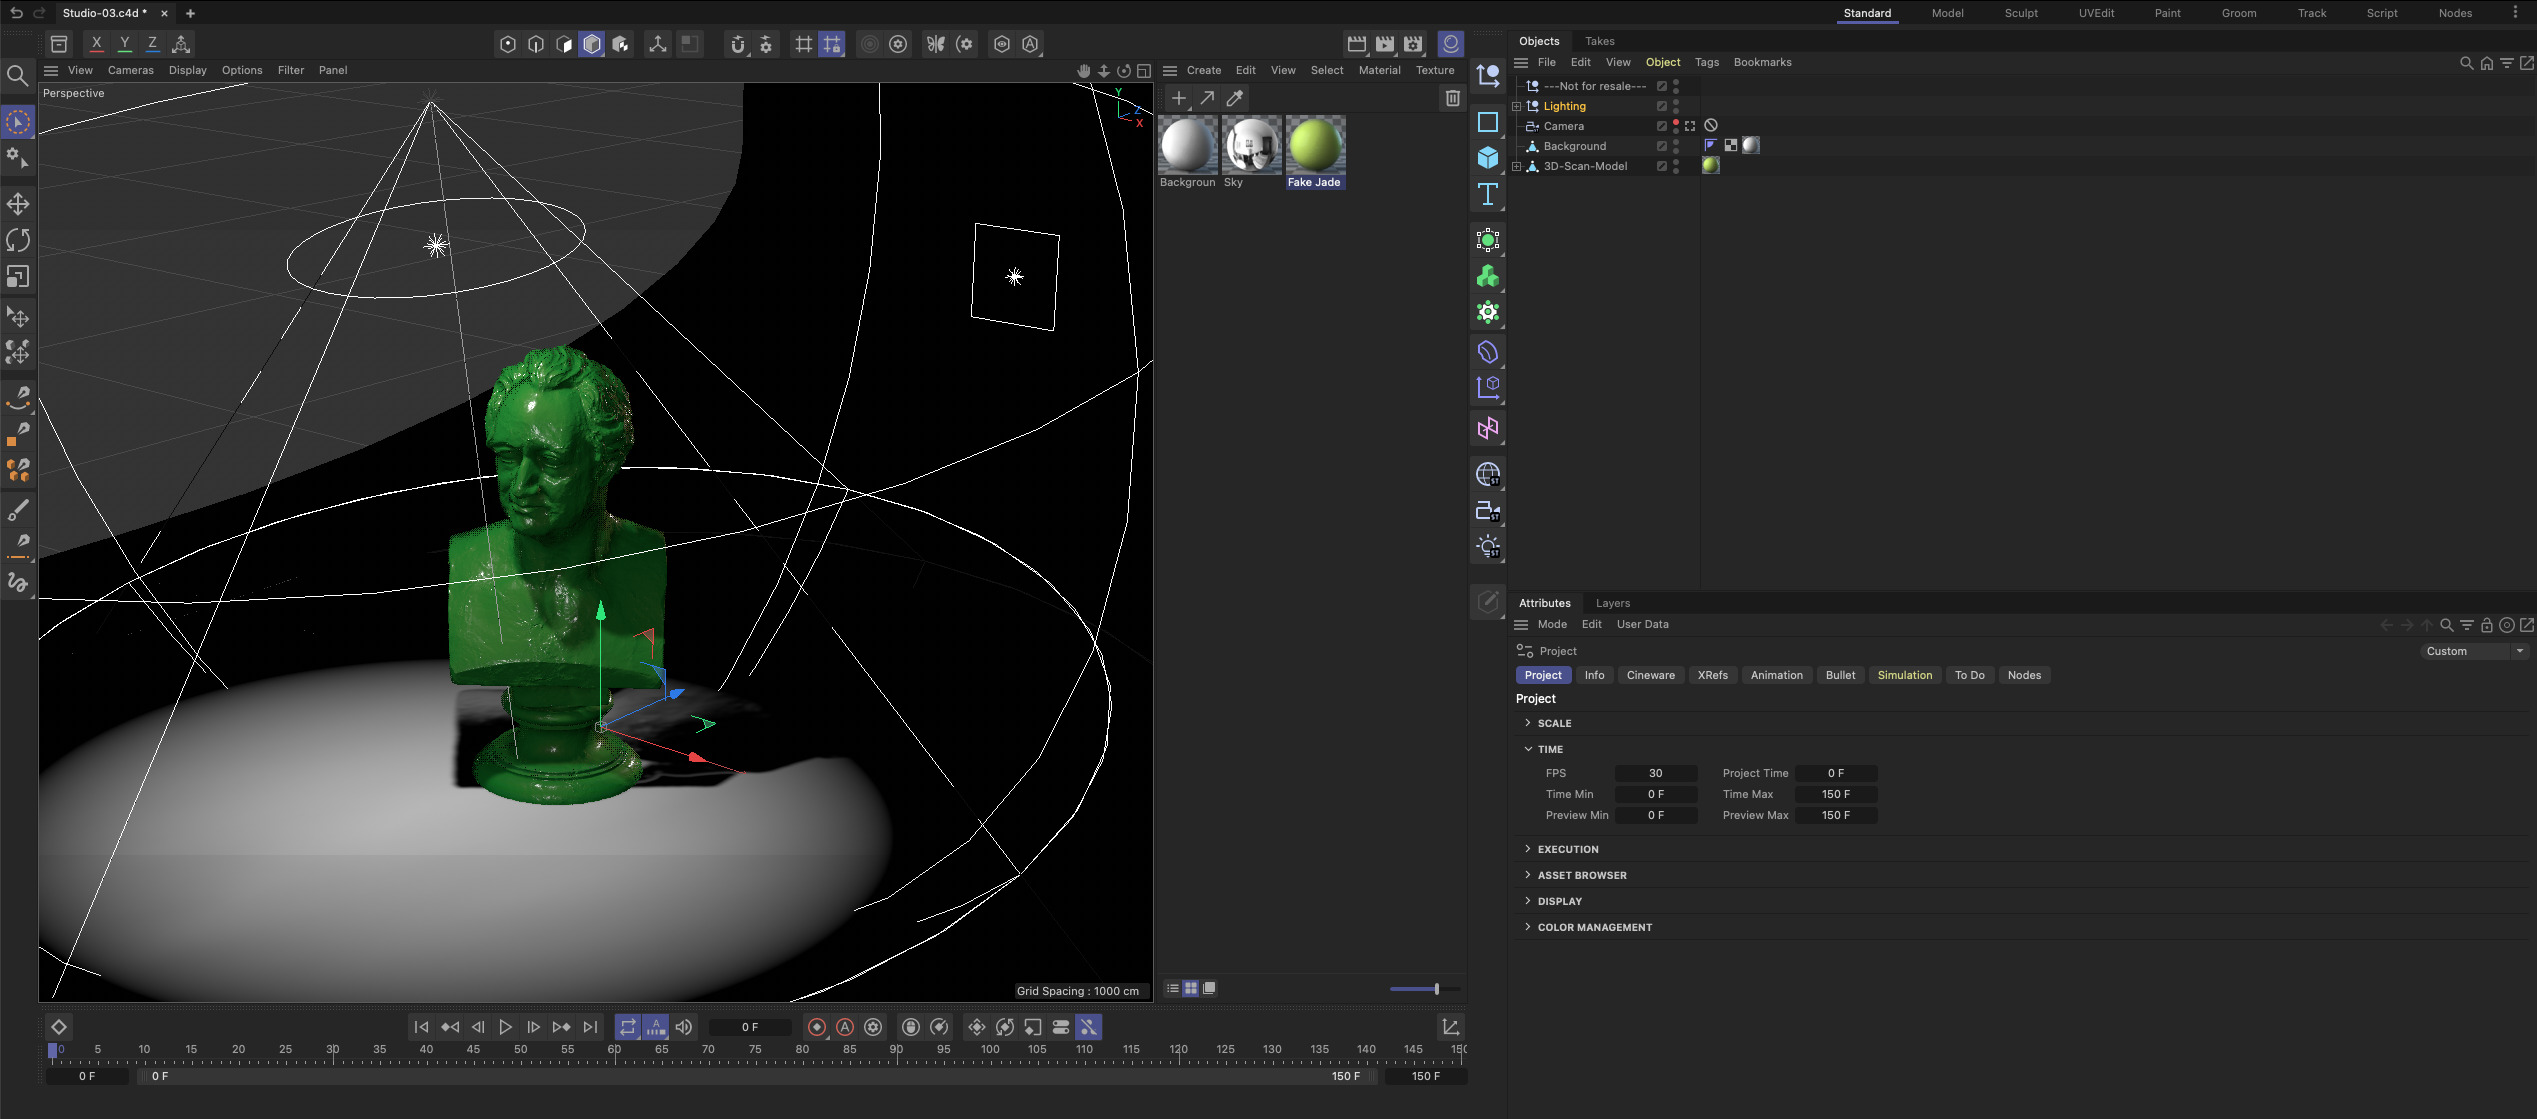Toggle Z axis lock

pos(152,43)
